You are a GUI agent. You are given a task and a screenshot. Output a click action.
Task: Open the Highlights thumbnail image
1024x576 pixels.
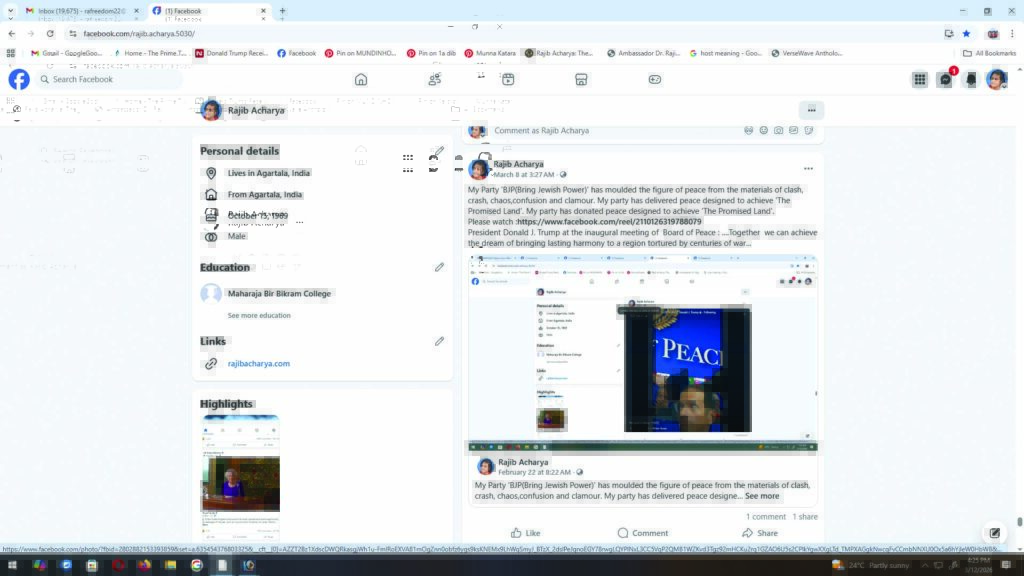click(241, 476)
